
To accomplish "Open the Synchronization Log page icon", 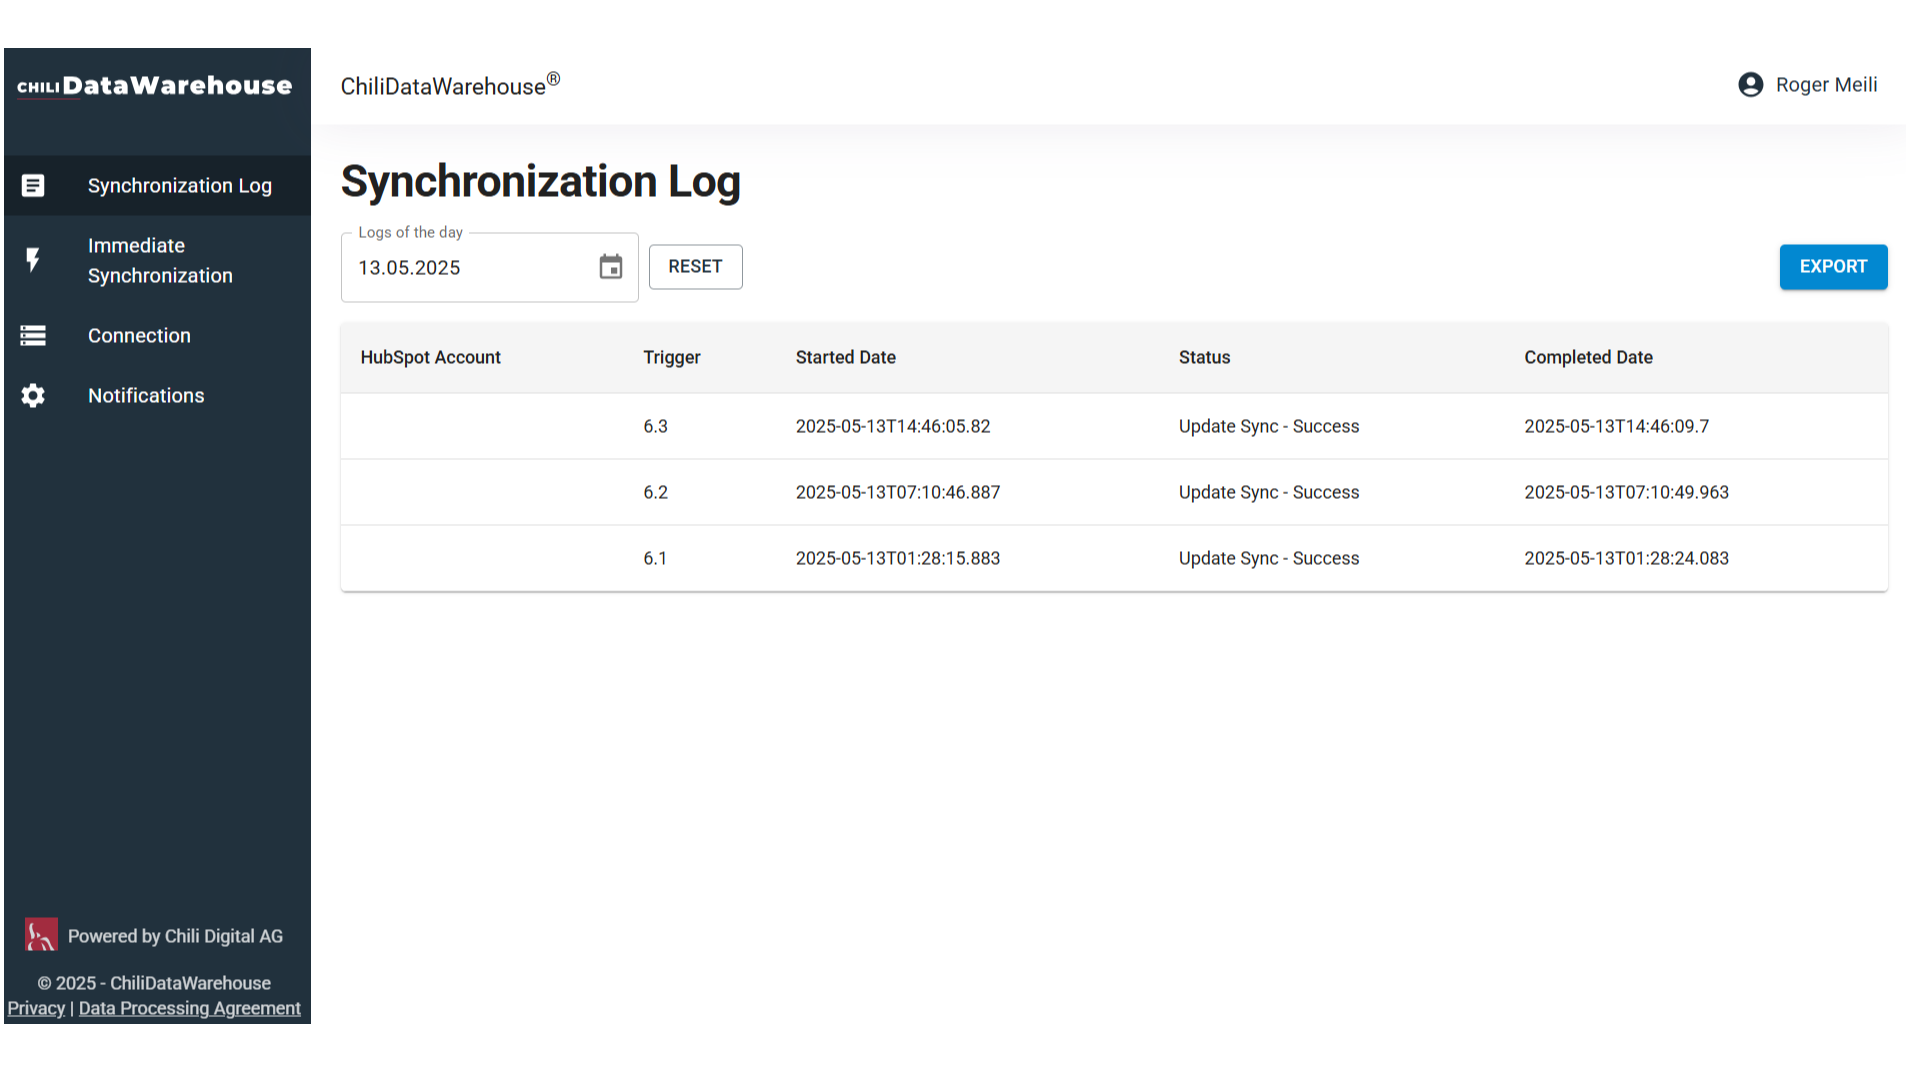I will click(x=33, y=185).
